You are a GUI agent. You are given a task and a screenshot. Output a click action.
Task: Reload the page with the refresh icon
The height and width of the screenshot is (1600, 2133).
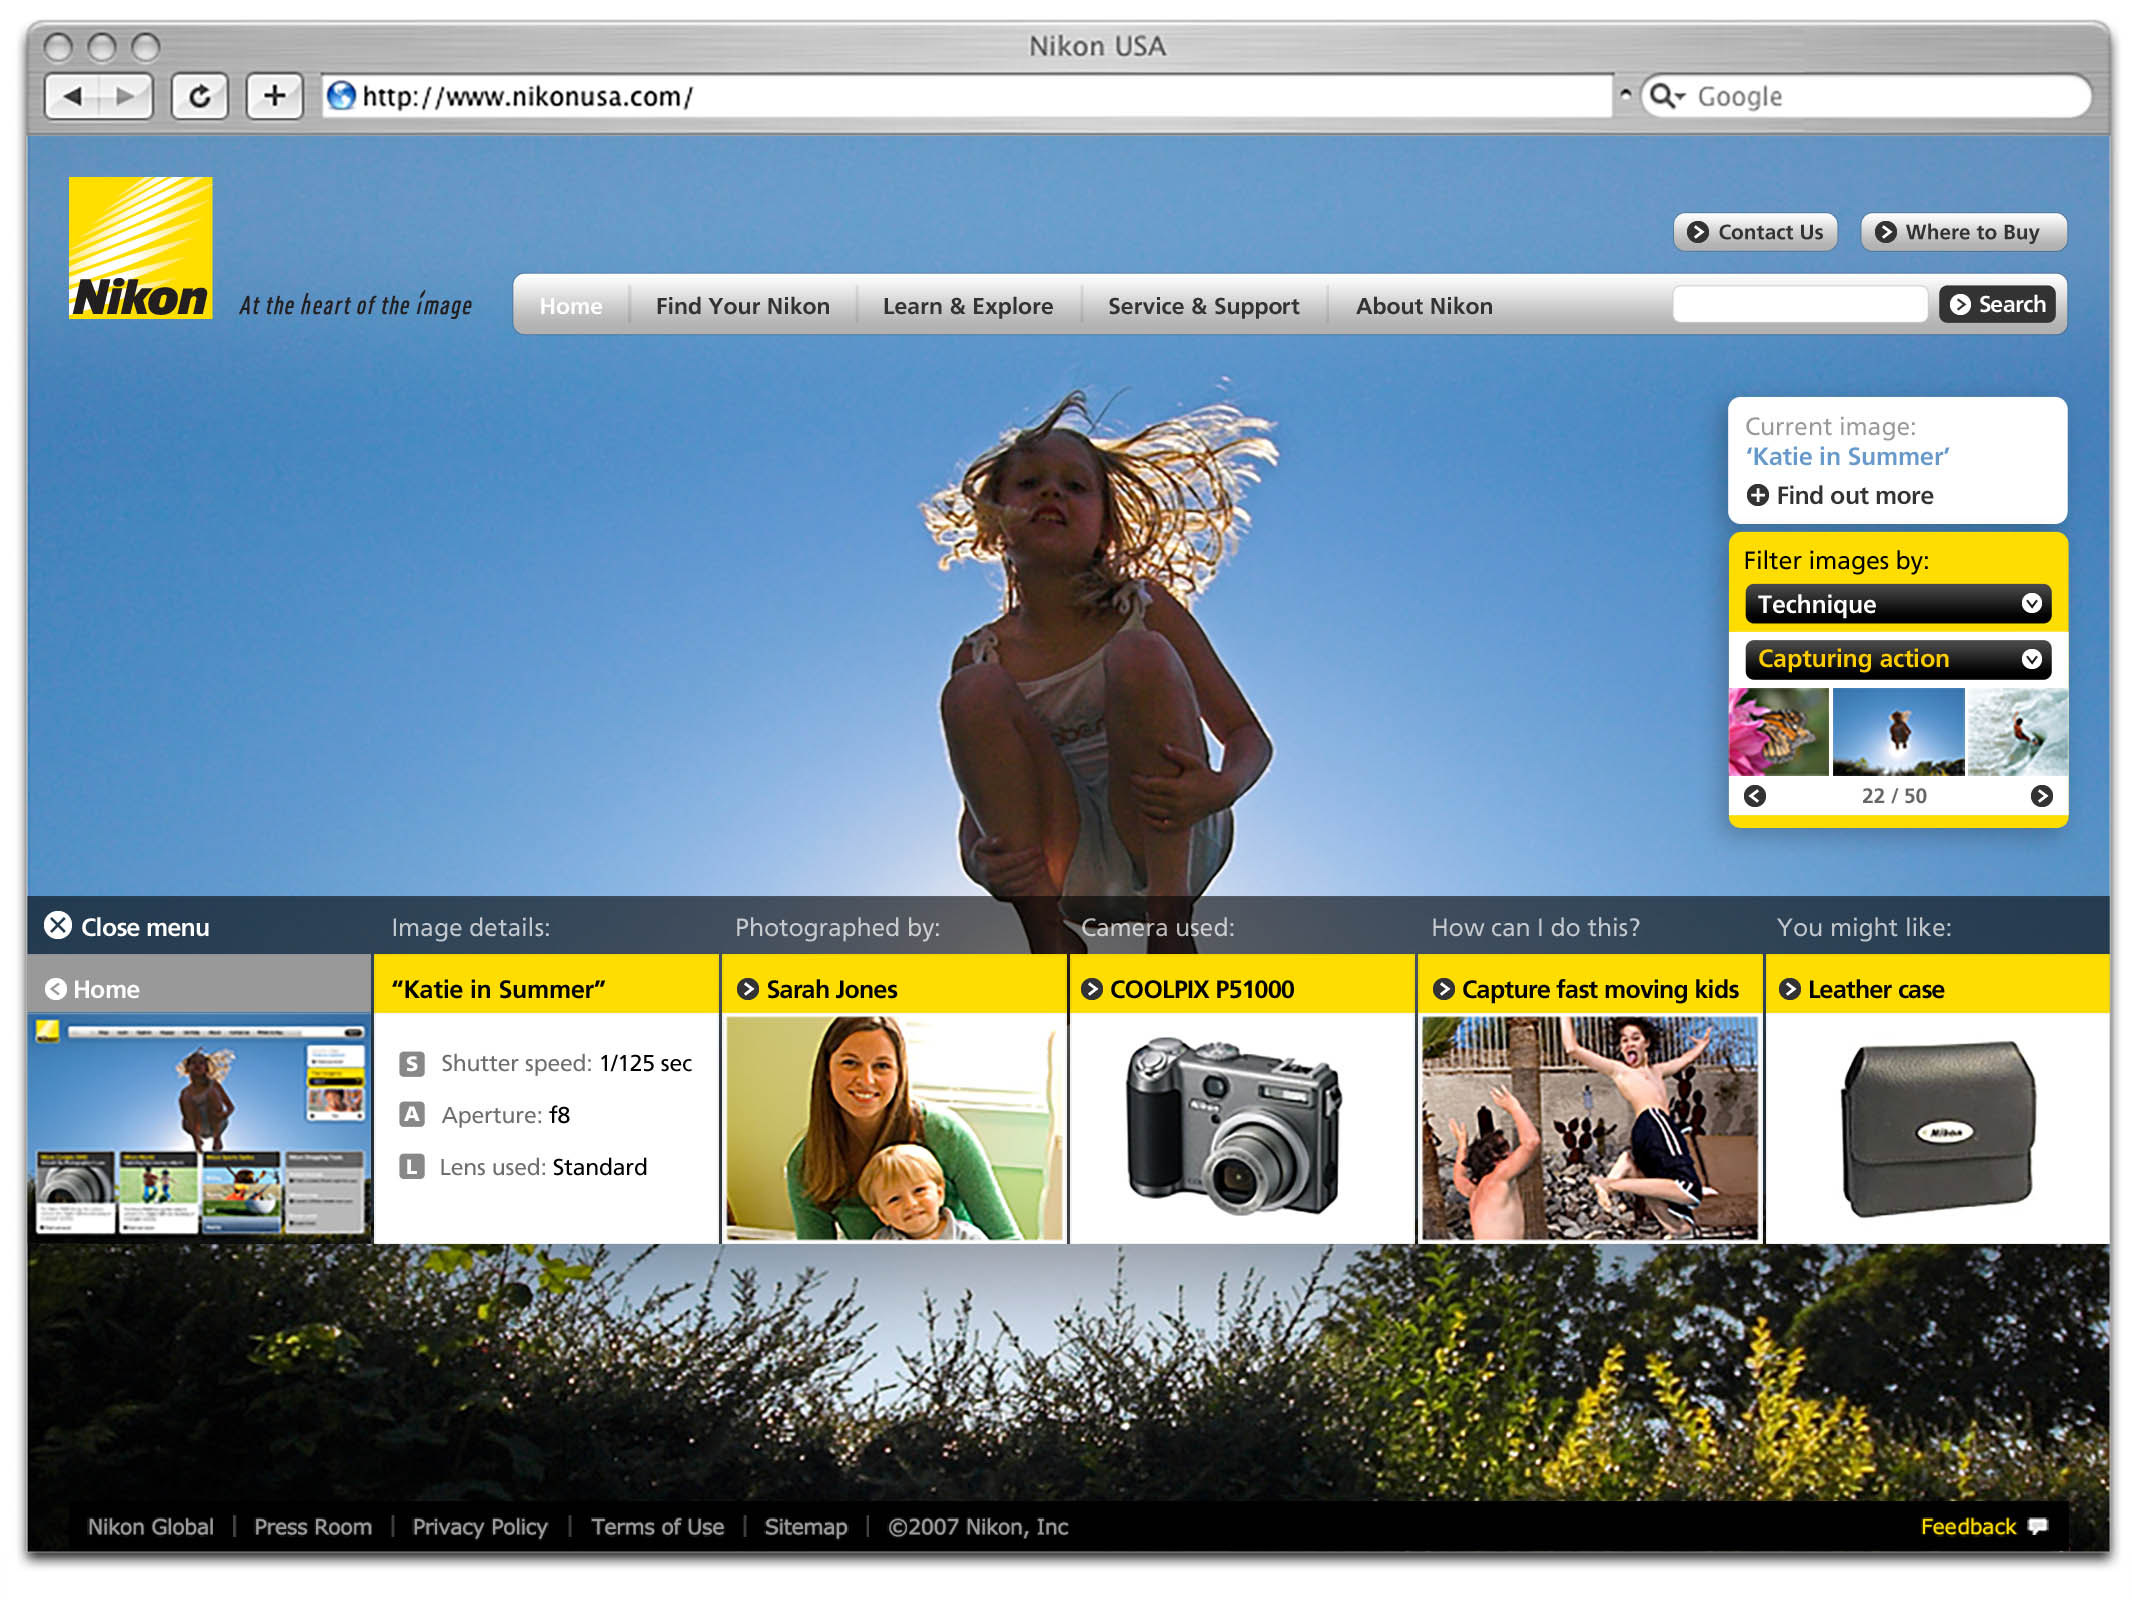coord(200,96)
